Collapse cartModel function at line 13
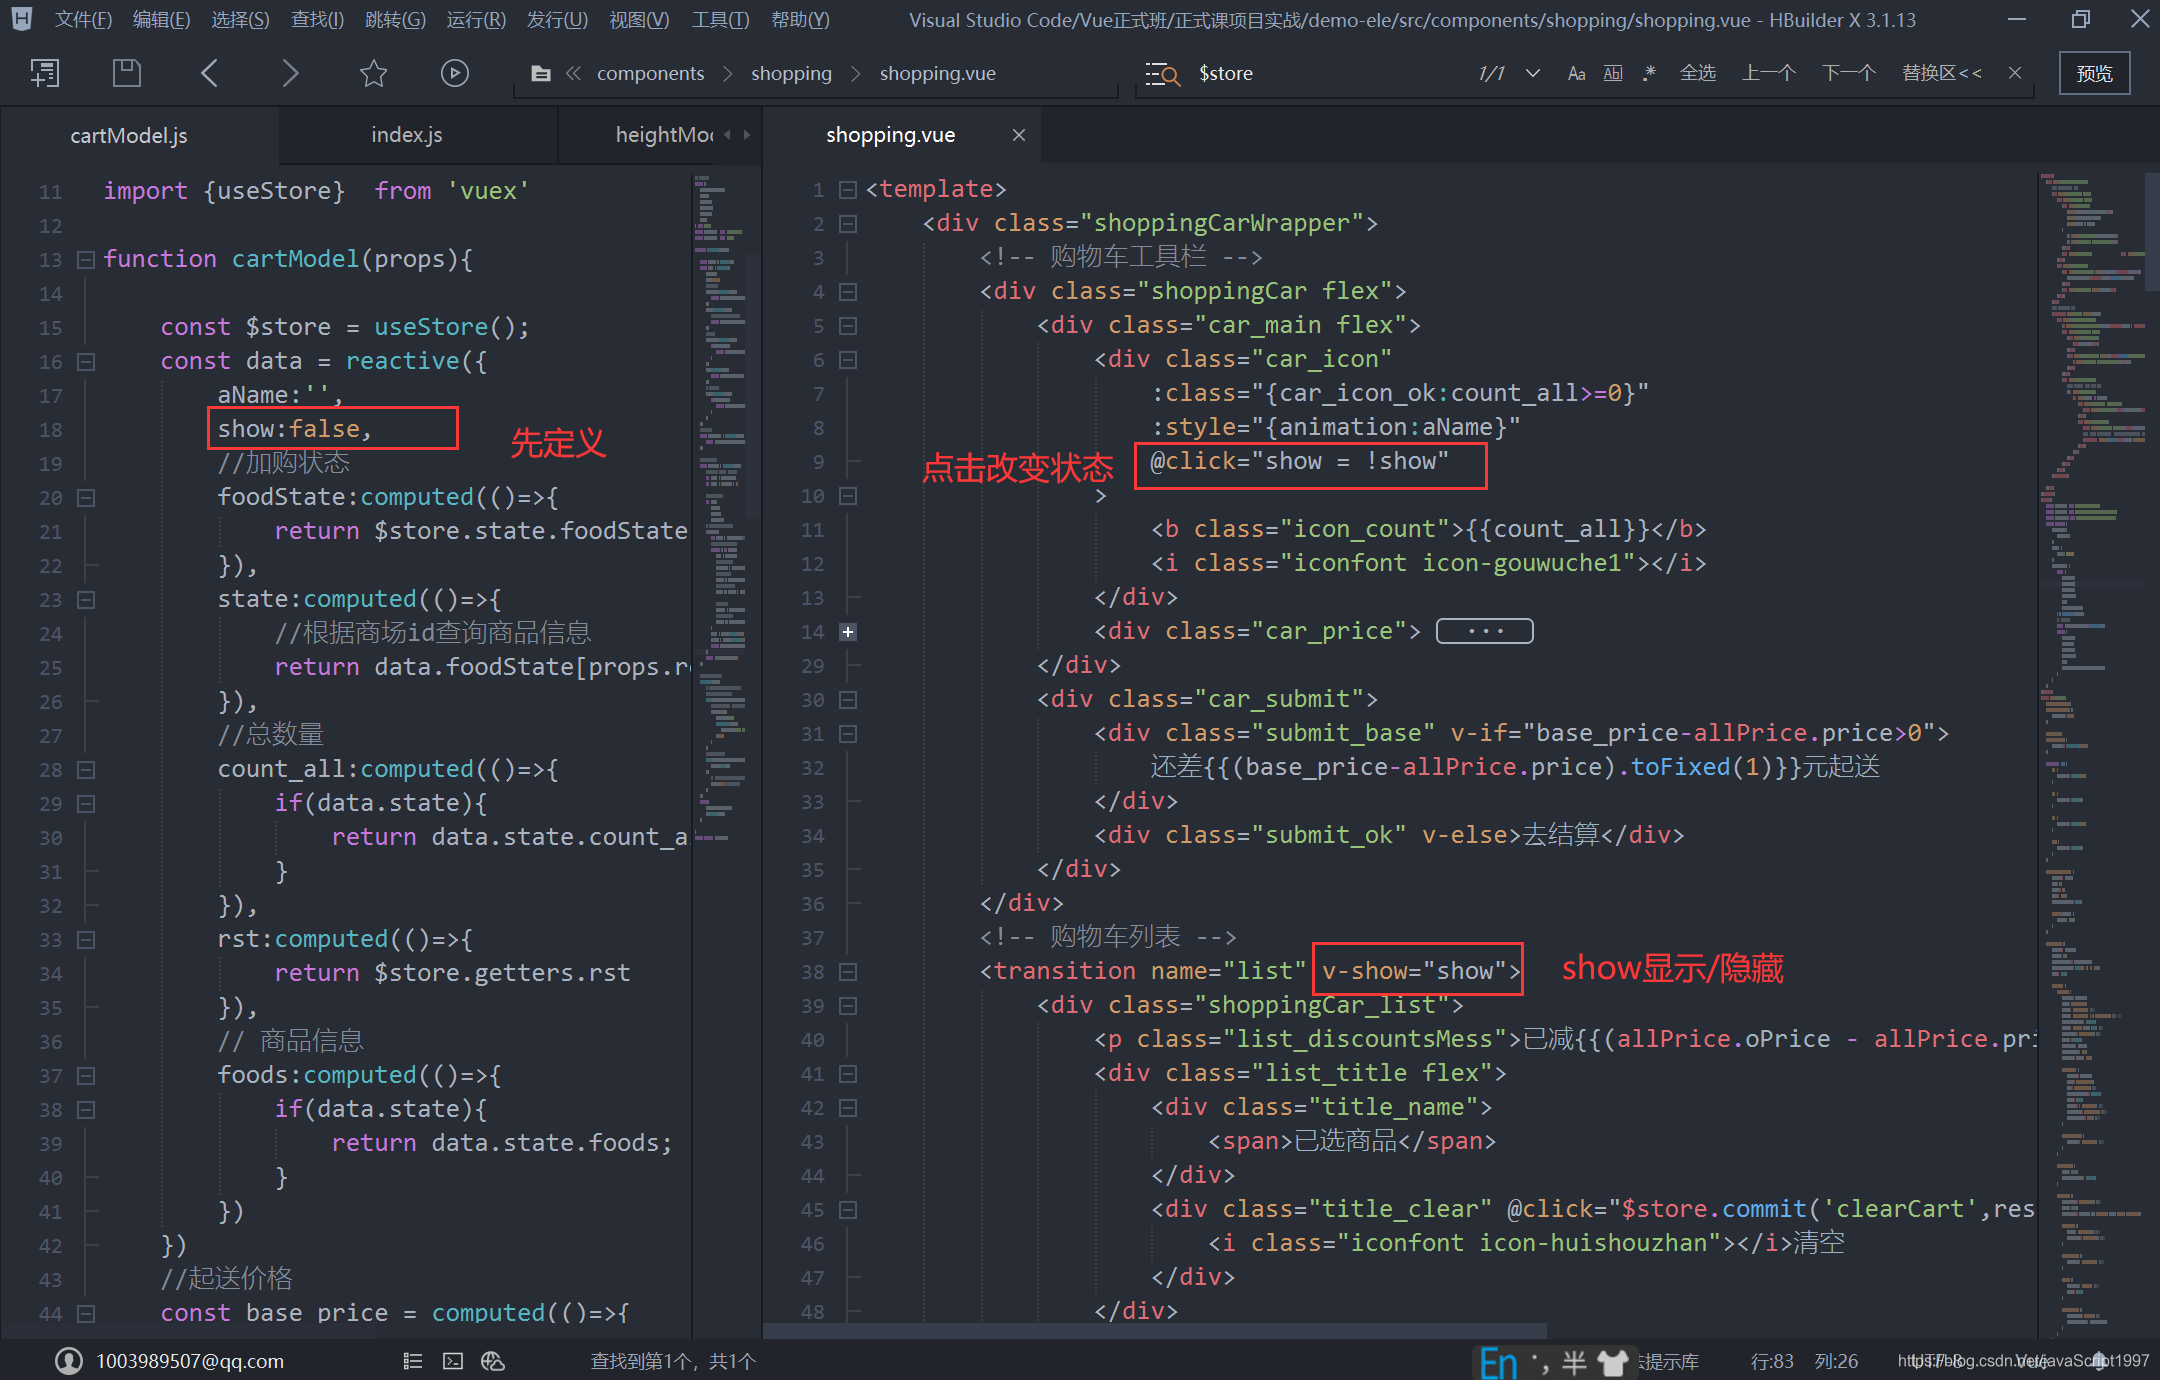The height and width of the screenshot is (1380, 2160). pyautogui.click(x=86, y=260)
